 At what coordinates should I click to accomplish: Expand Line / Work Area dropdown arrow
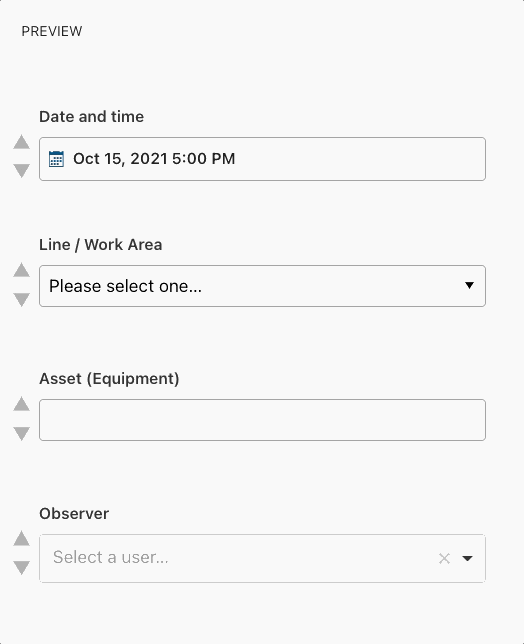[x=469, y=285]
